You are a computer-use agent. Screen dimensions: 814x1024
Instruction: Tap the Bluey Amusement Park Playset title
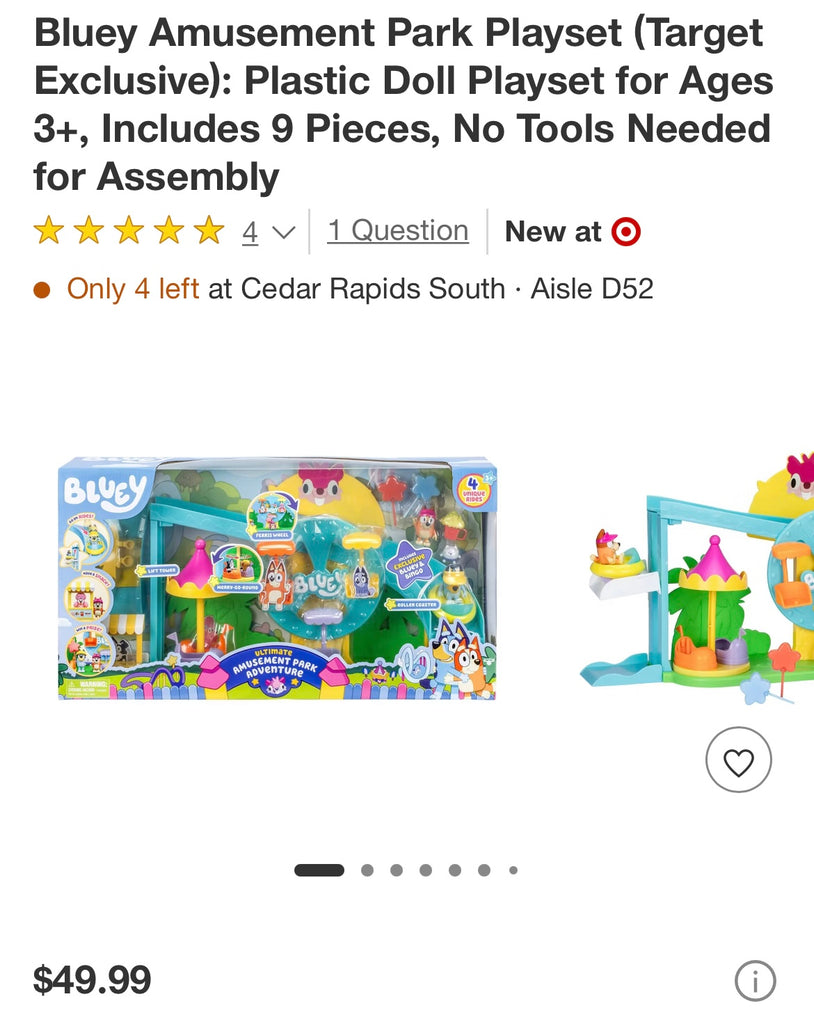(403, 104)
